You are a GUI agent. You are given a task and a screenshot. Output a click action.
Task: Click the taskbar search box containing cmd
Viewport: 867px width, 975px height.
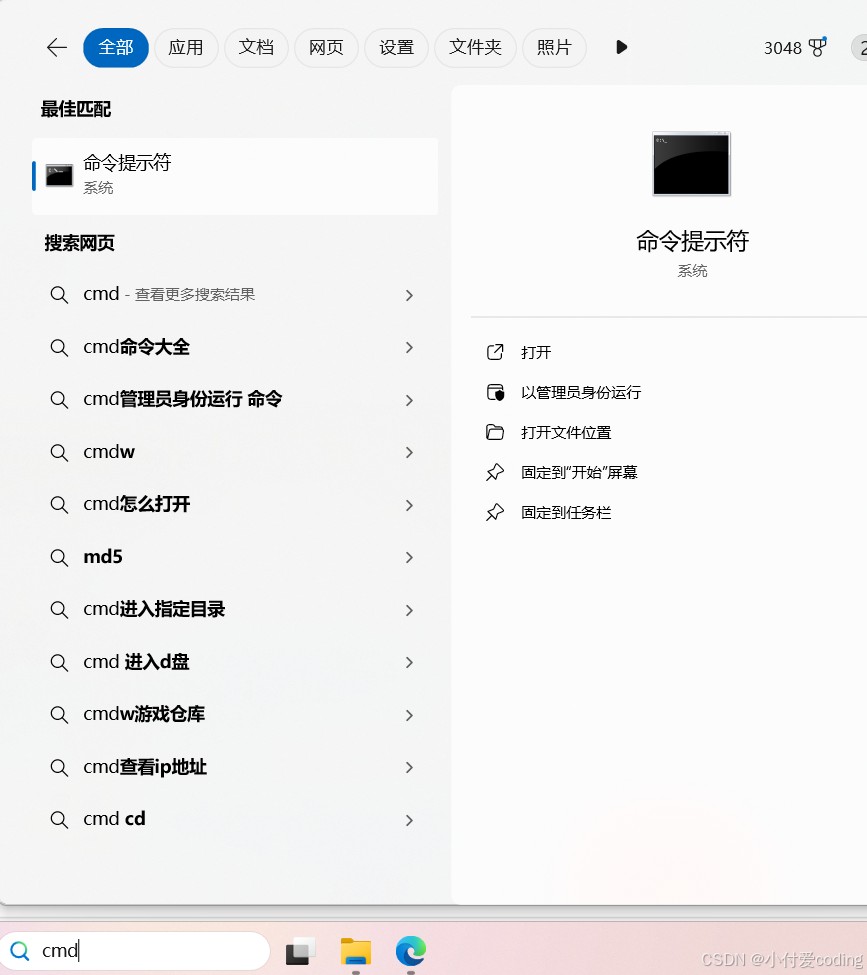[135, 951]
